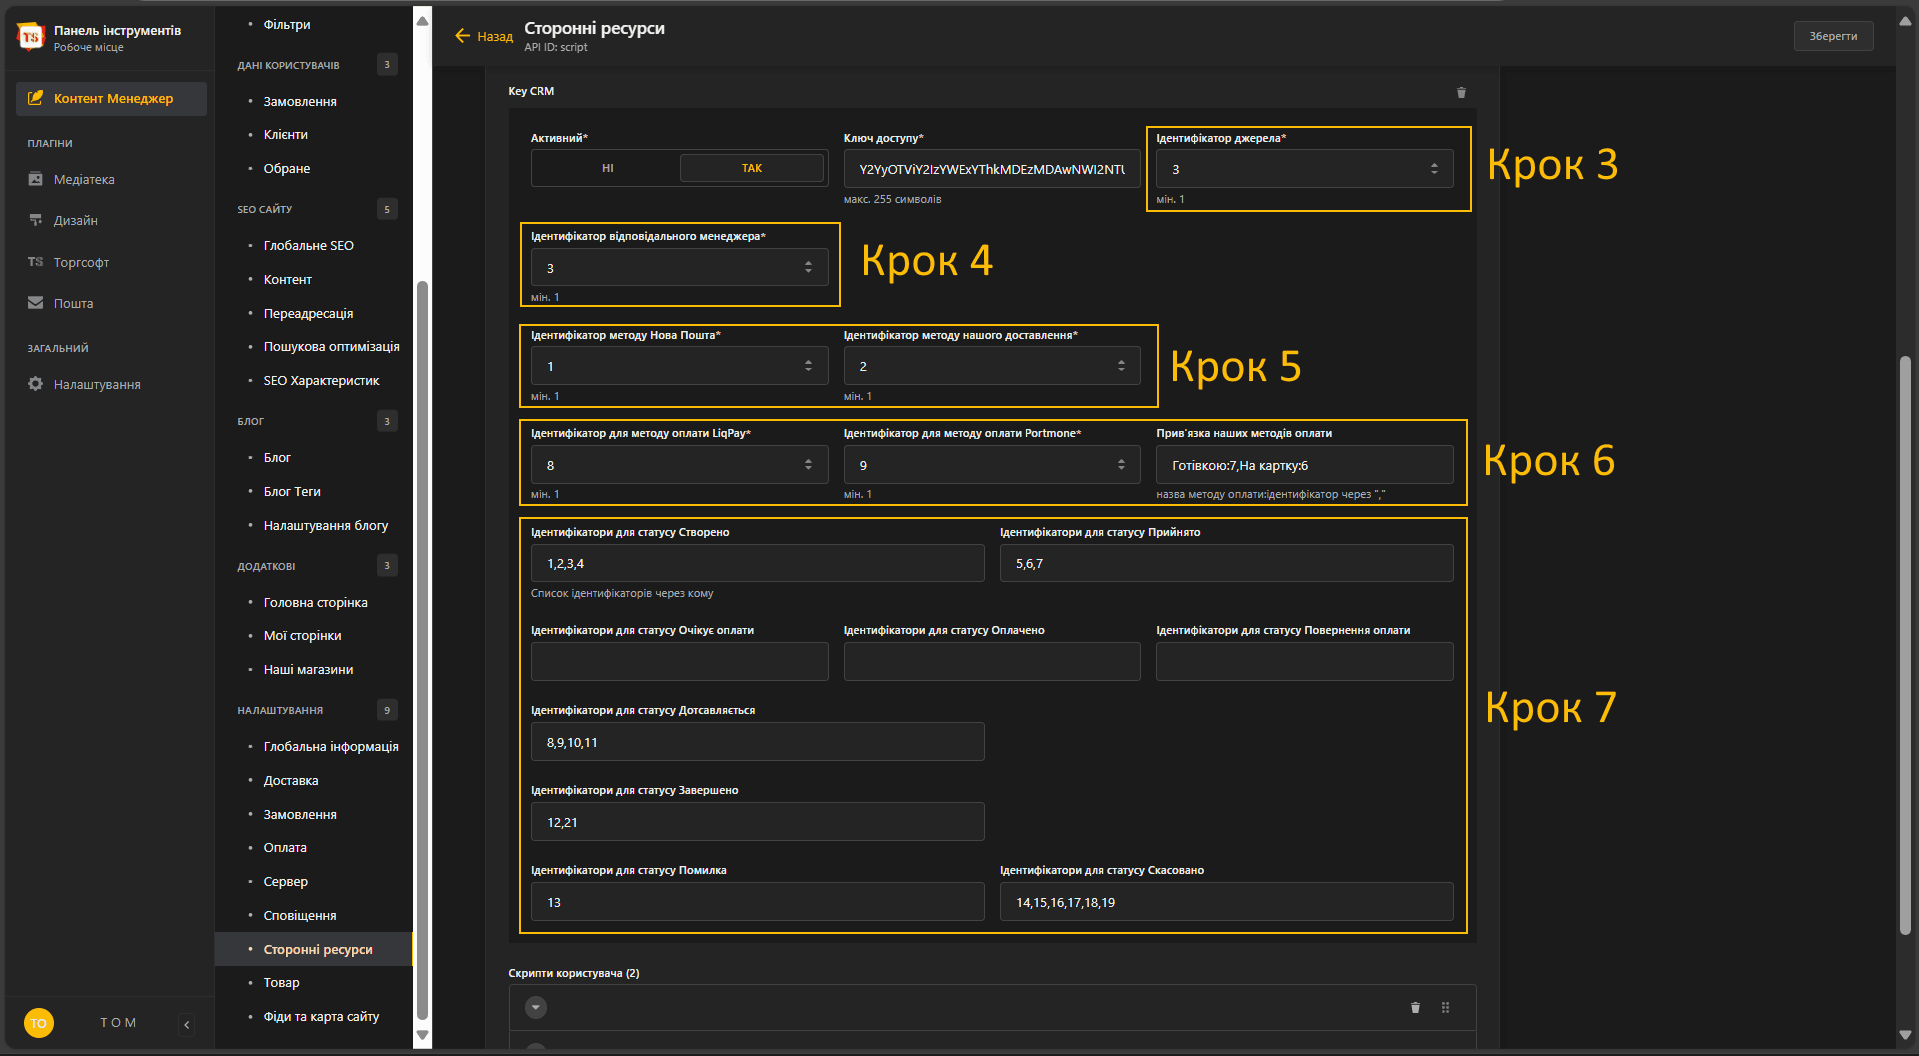Delete the Key CRM block via trash icon

pyautogui.click(x=1461, y=92)
